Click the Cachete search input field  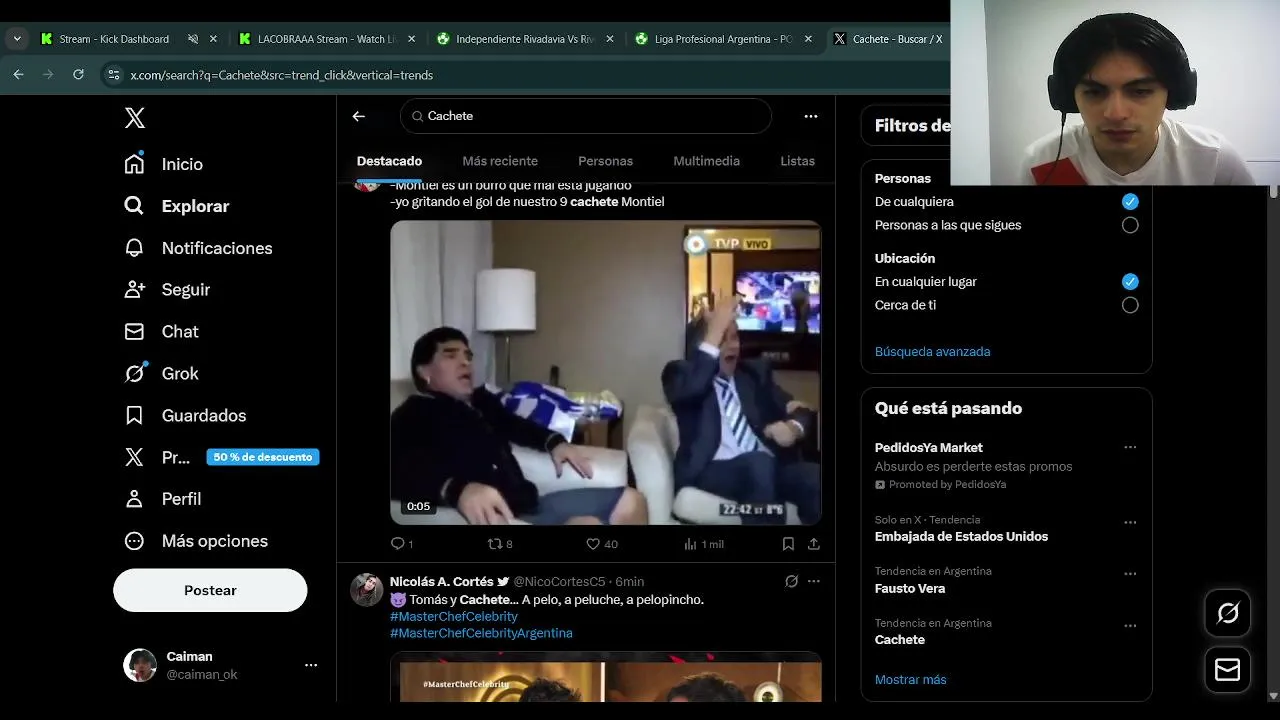tap(586, 116)
